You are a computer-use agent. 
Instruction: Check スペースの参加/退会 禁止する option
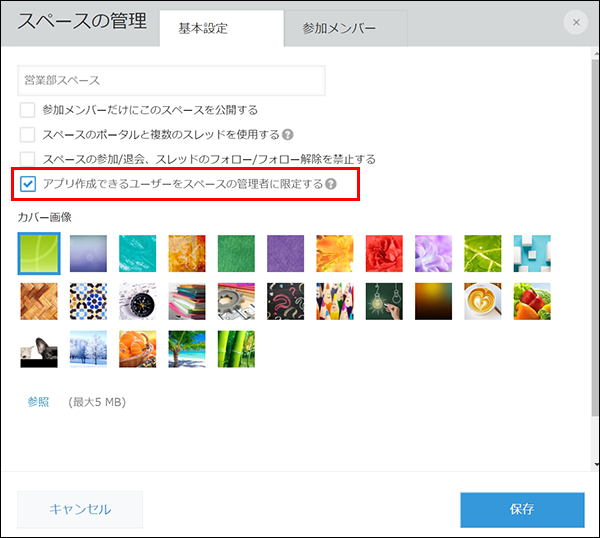tap(28, 158)
